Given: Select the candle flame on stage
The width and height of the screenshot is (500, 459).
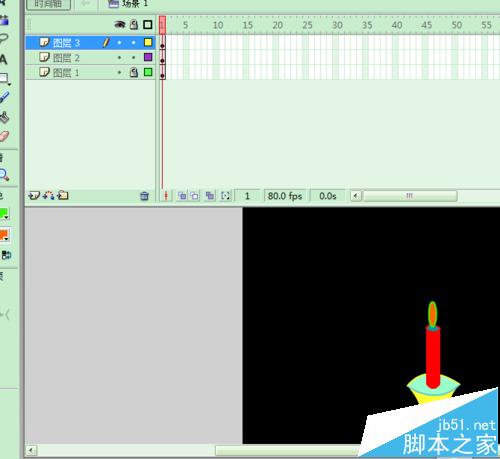Looking at the screenshot, I should point(432,314).
